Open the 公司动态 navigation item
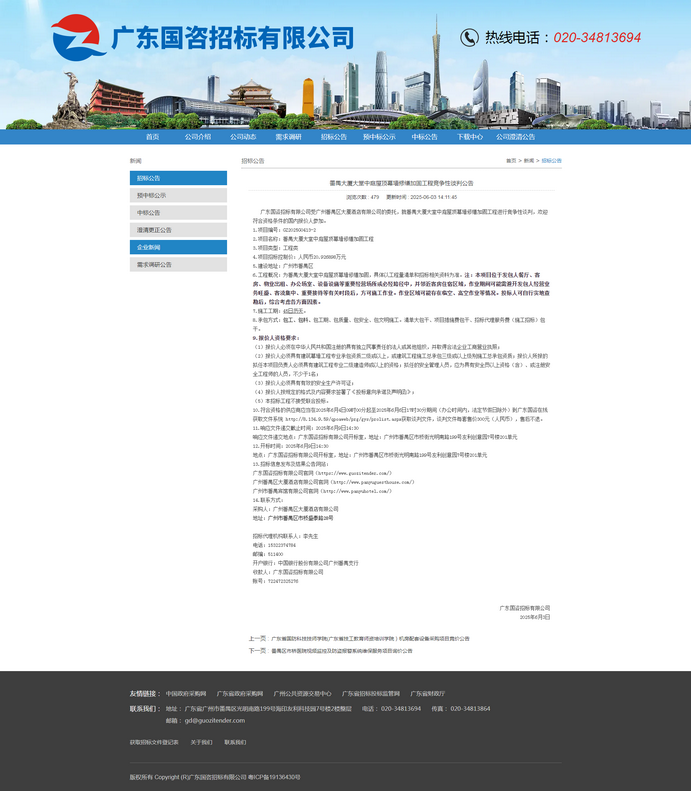Viewport: 691px width, 791px height. tap(243, 137)
